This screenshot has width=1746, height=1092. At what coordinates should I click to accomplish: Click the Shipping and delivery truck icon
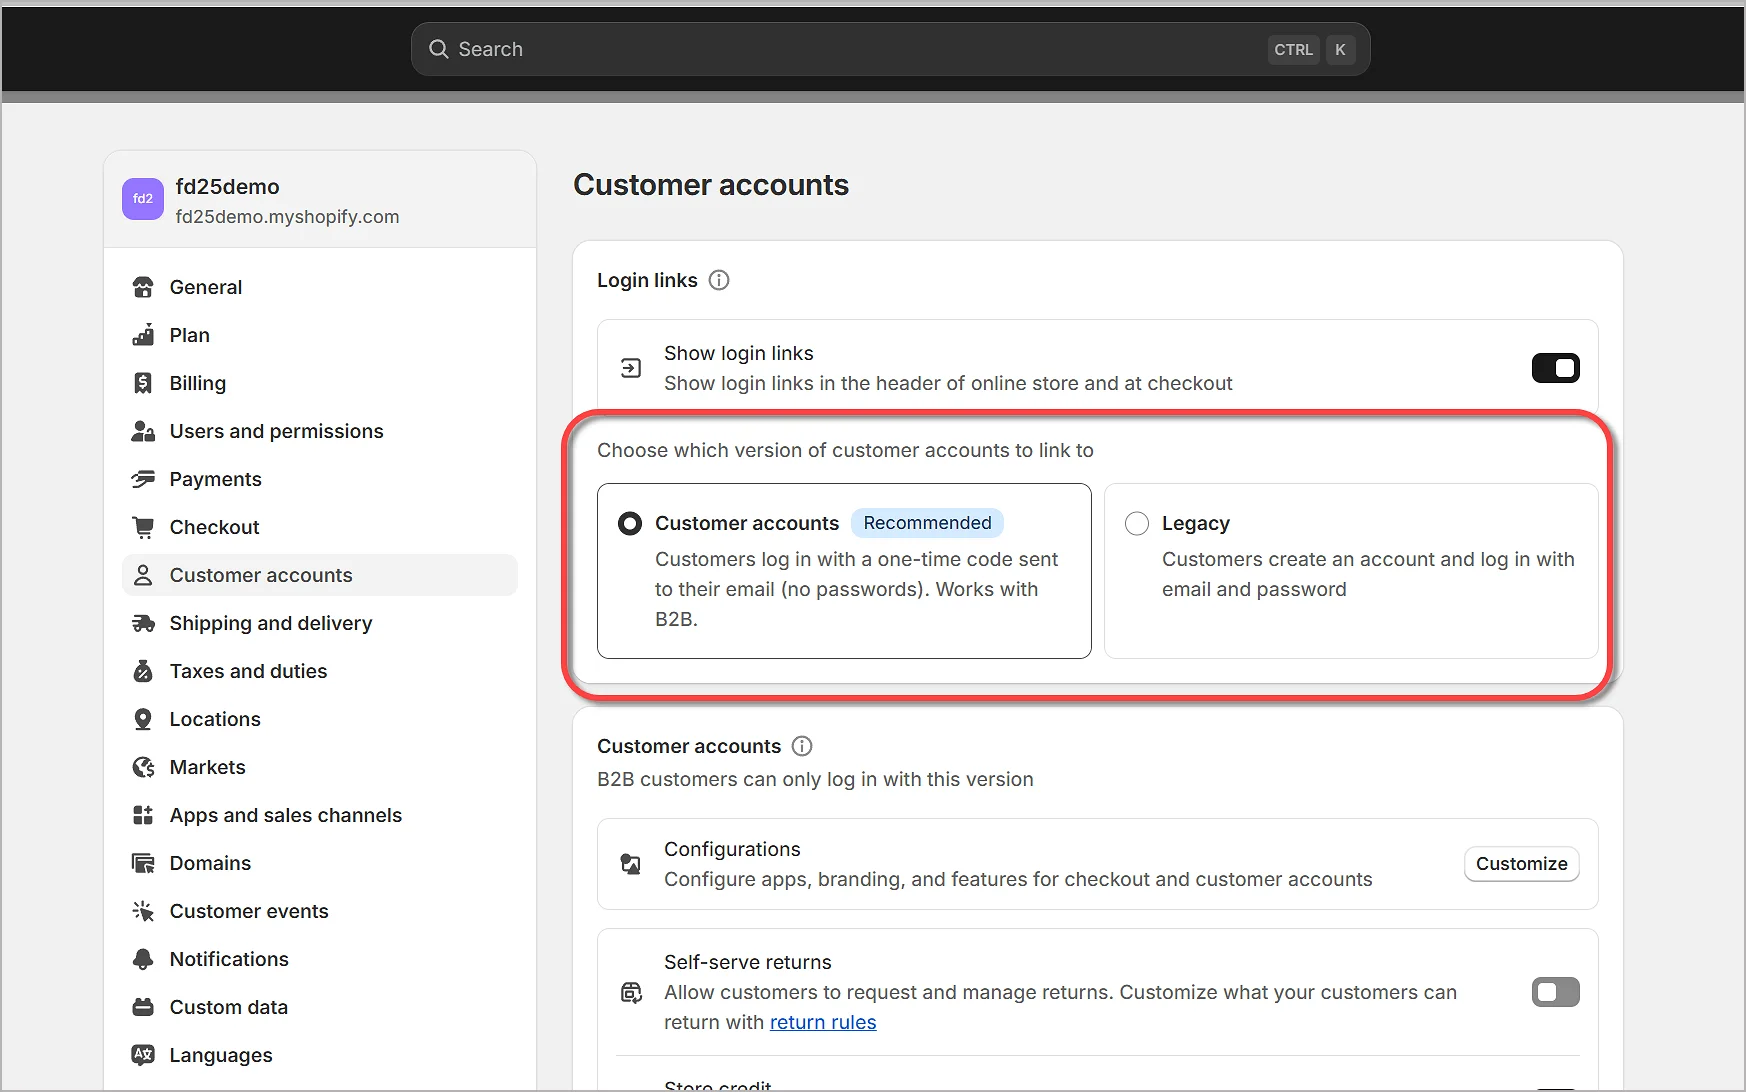point(143,623)
